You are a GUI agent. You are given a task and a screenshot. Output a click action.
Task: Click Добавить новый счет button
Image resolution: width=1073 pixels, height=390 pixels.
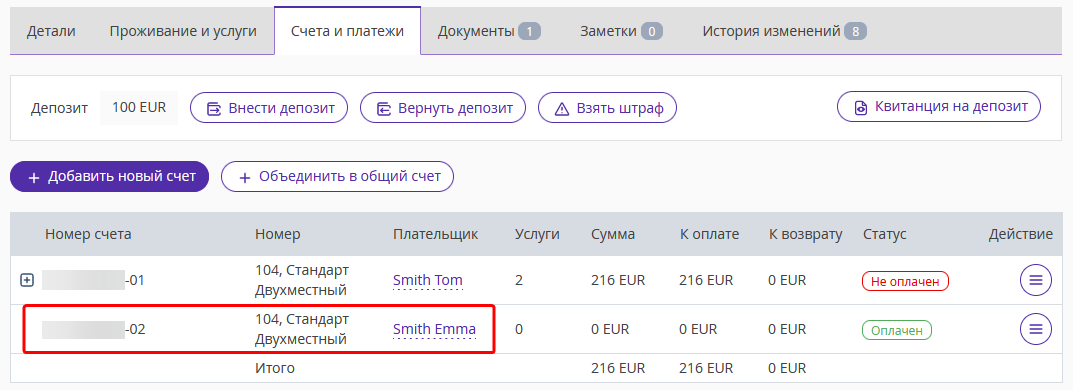[109, 177]
